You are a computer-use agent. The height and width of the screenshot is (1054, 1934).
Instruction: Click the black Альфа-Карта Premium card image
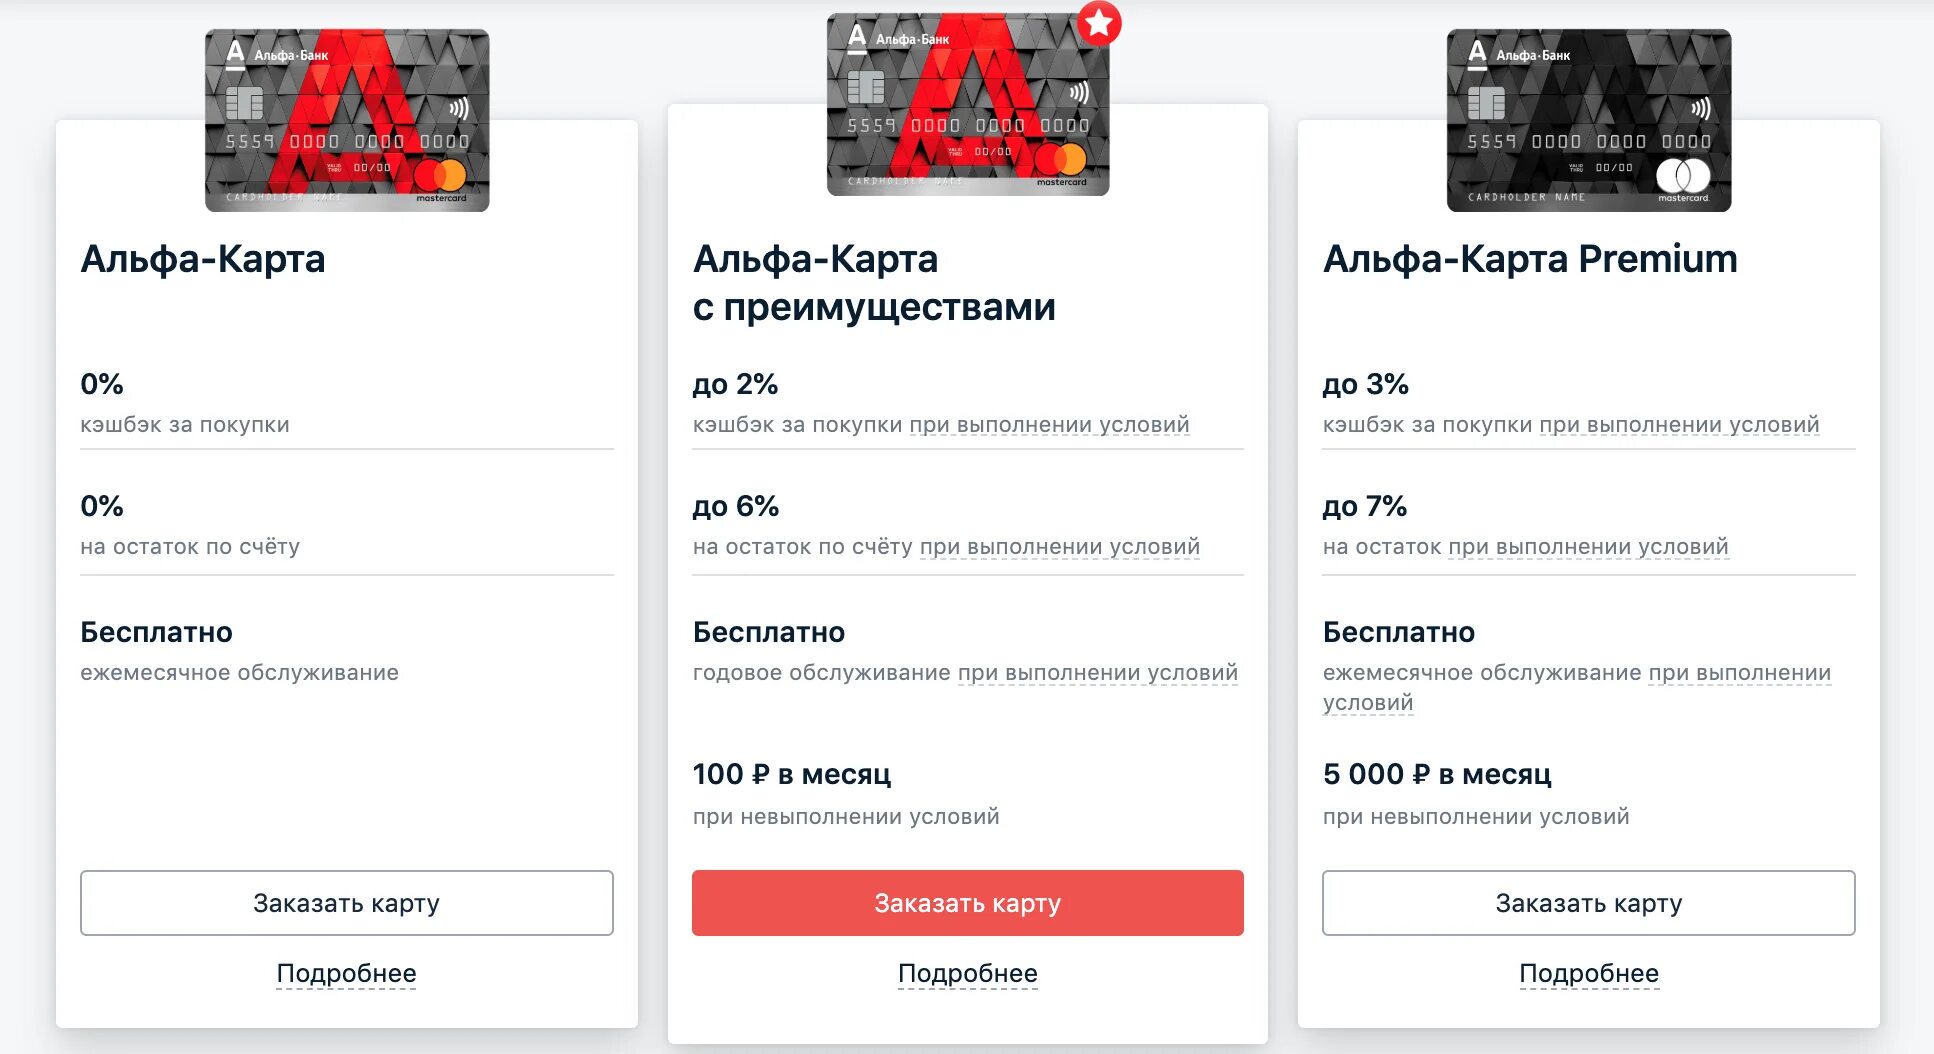click(1588, 120)
